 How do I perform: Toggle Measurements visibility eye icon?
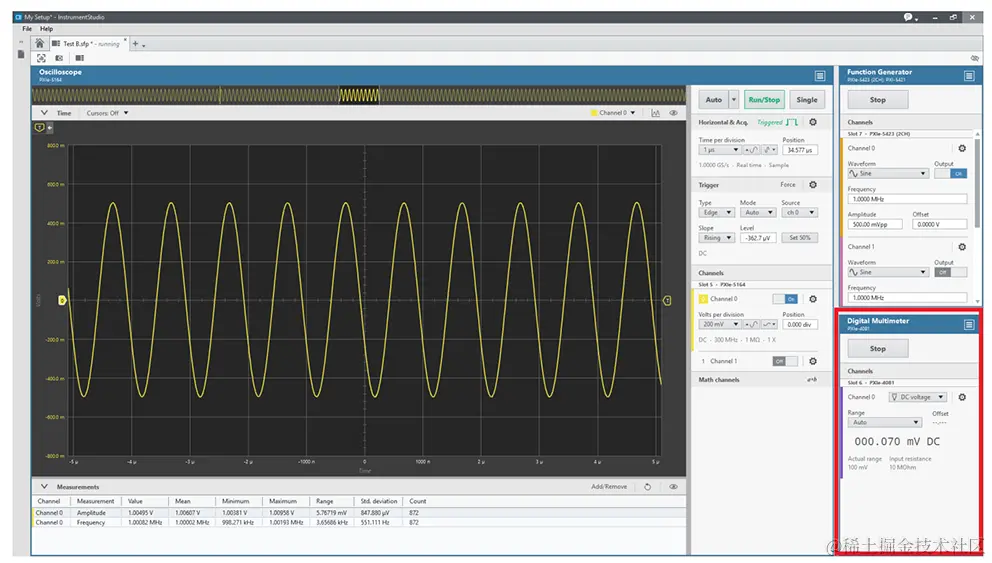click(673, 487)
